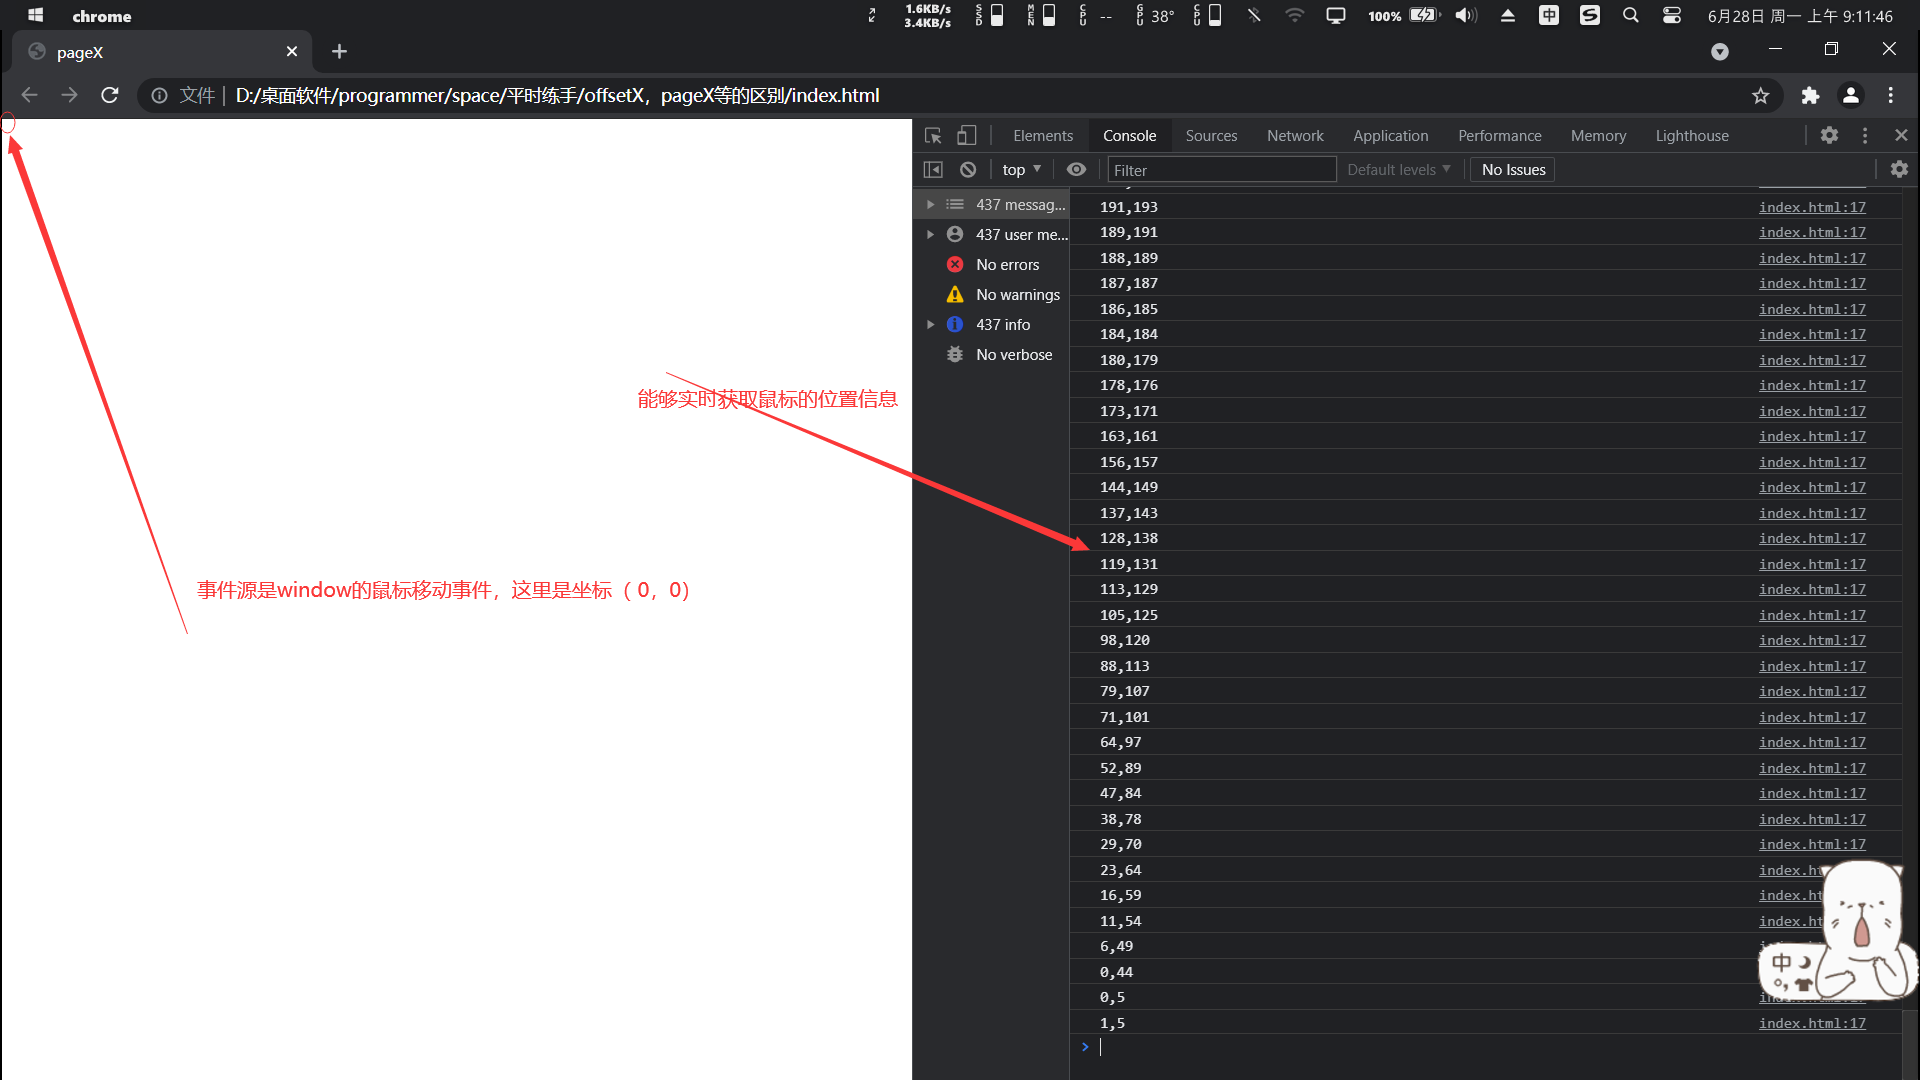Reload the page
1920x1080 pixels.
110,96
